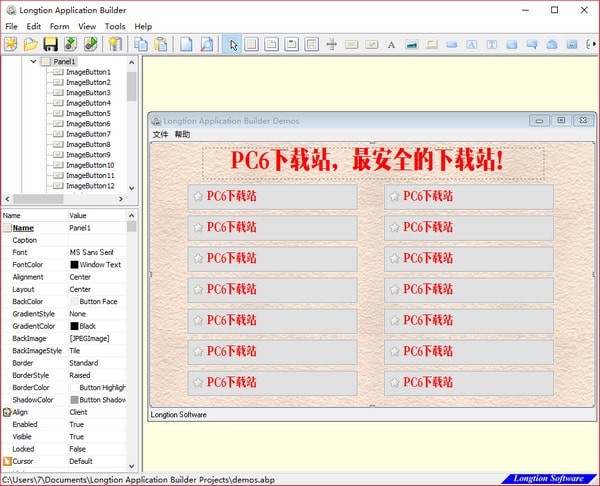Select the boxed blue letter A component
600x486 pixels.
(471, 45)
